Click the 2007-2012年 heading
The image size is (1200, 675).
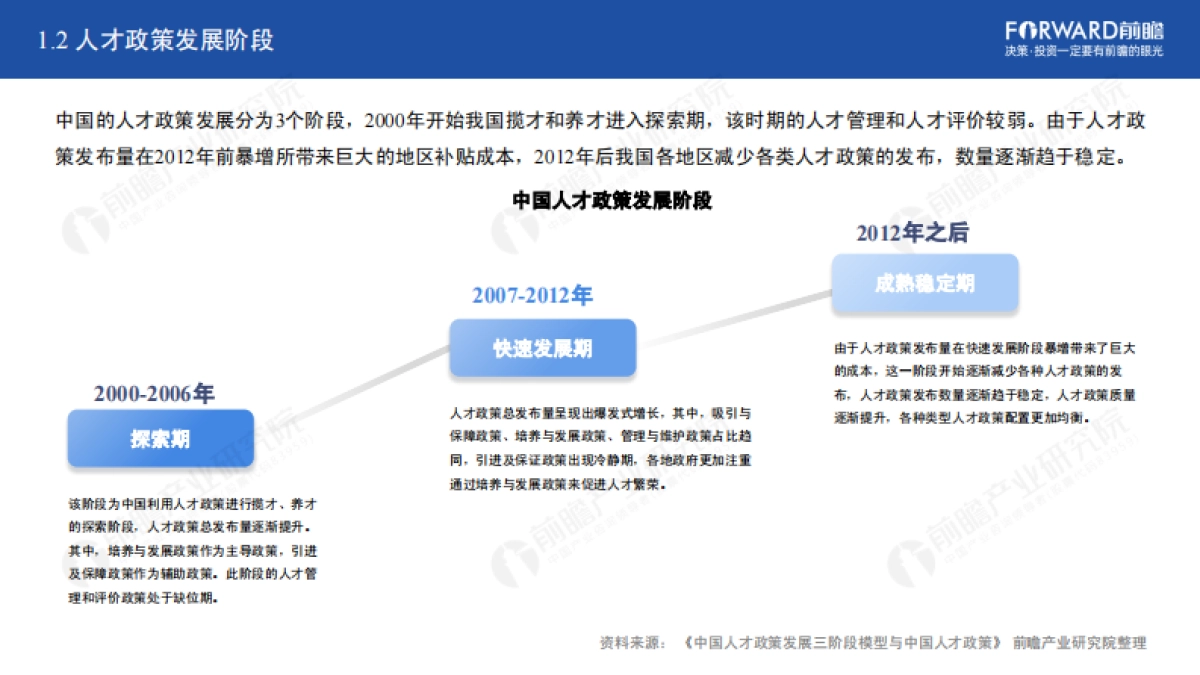[x=532, y=296]
